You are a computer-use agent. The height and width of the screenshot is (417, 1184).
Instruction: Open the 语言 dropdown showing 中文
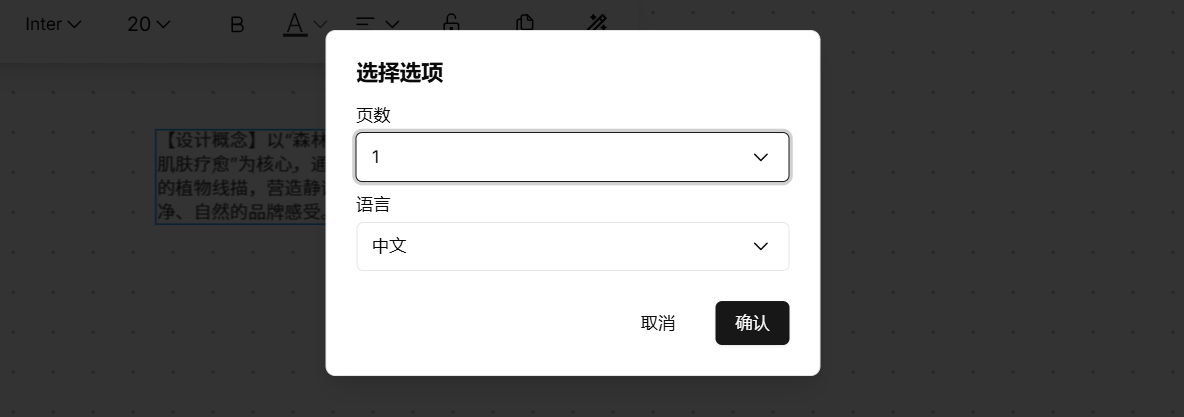(x=572, y=246)
